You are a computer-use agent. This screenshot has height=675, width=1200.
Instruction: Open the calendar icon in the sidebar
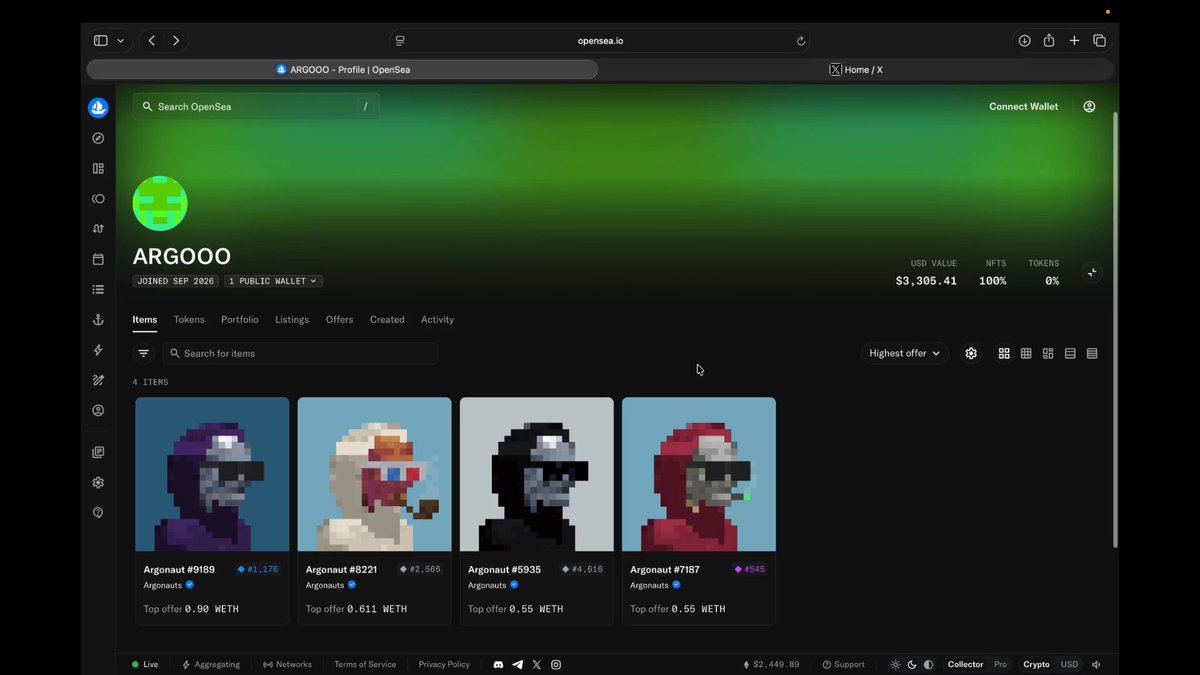point(98,259)
